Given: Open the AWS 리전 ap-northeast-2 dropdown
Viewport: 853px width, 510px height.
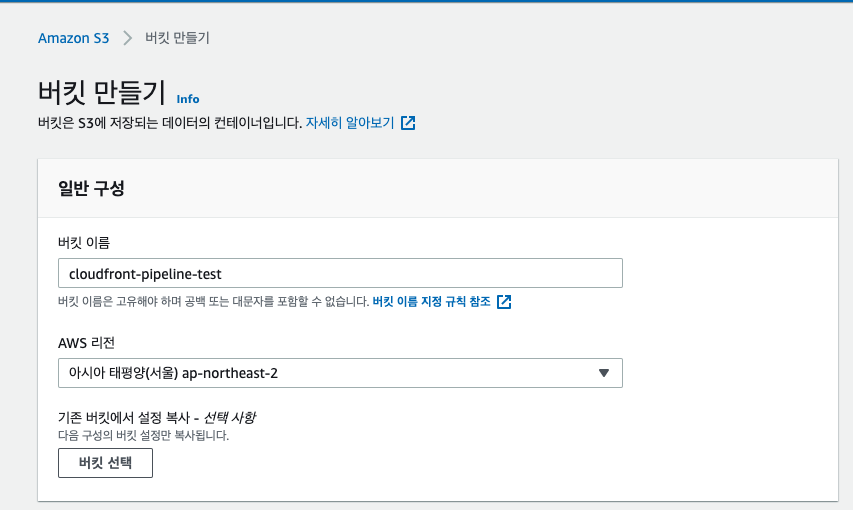Looking at the screenshot, I should pos(340,373).
